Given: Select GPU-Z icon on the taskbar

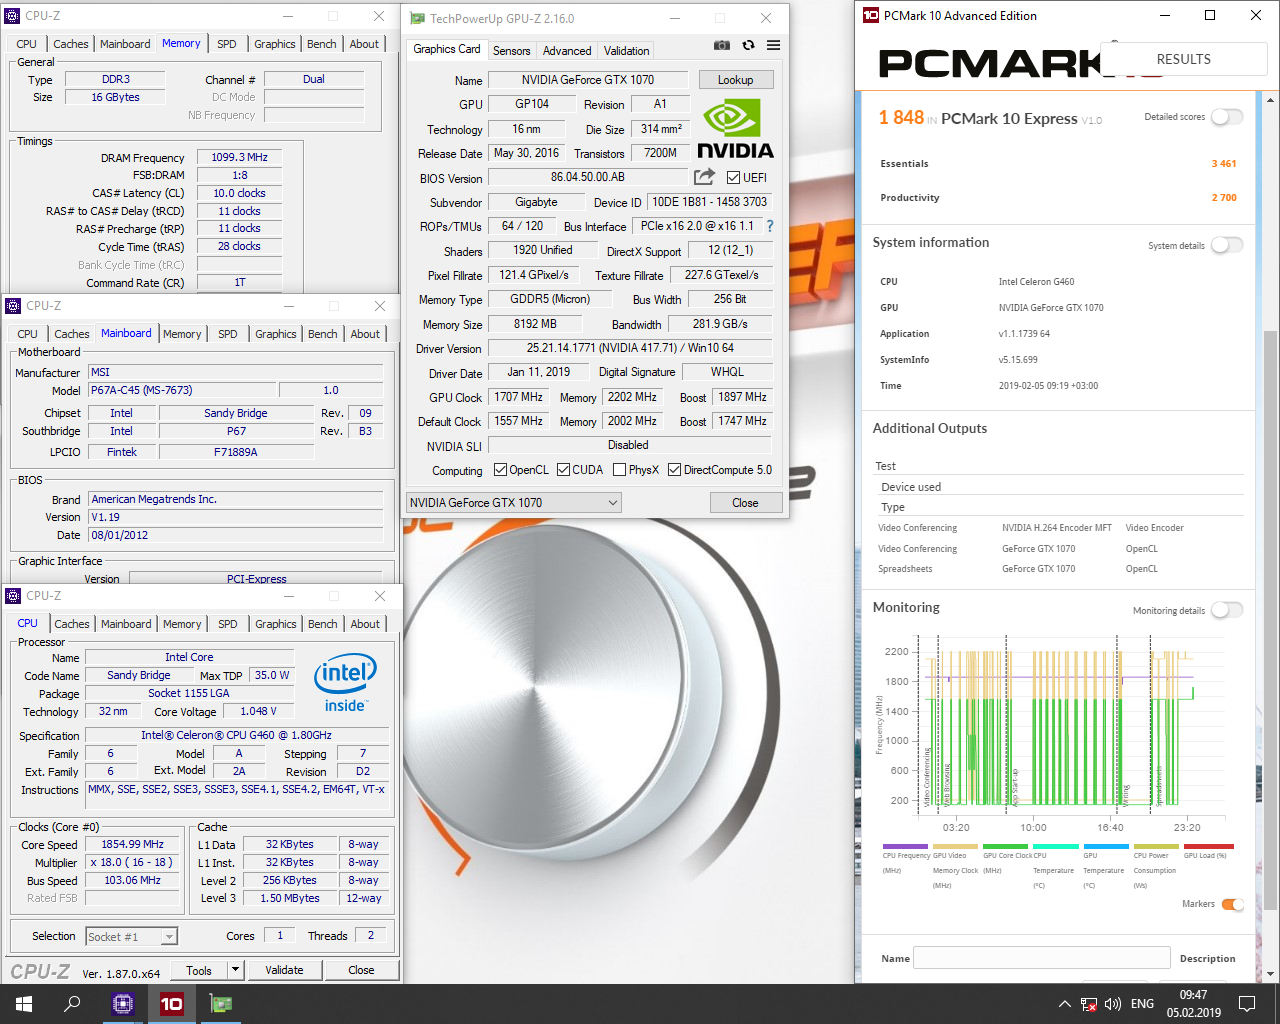Looking at the screenshot, I should point(220,1004).
